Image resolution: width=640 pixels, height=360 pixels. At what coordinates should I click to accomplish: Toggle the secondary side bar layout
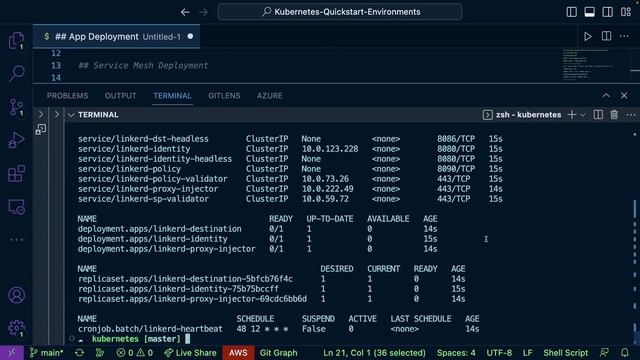click(x=607, y=12)
